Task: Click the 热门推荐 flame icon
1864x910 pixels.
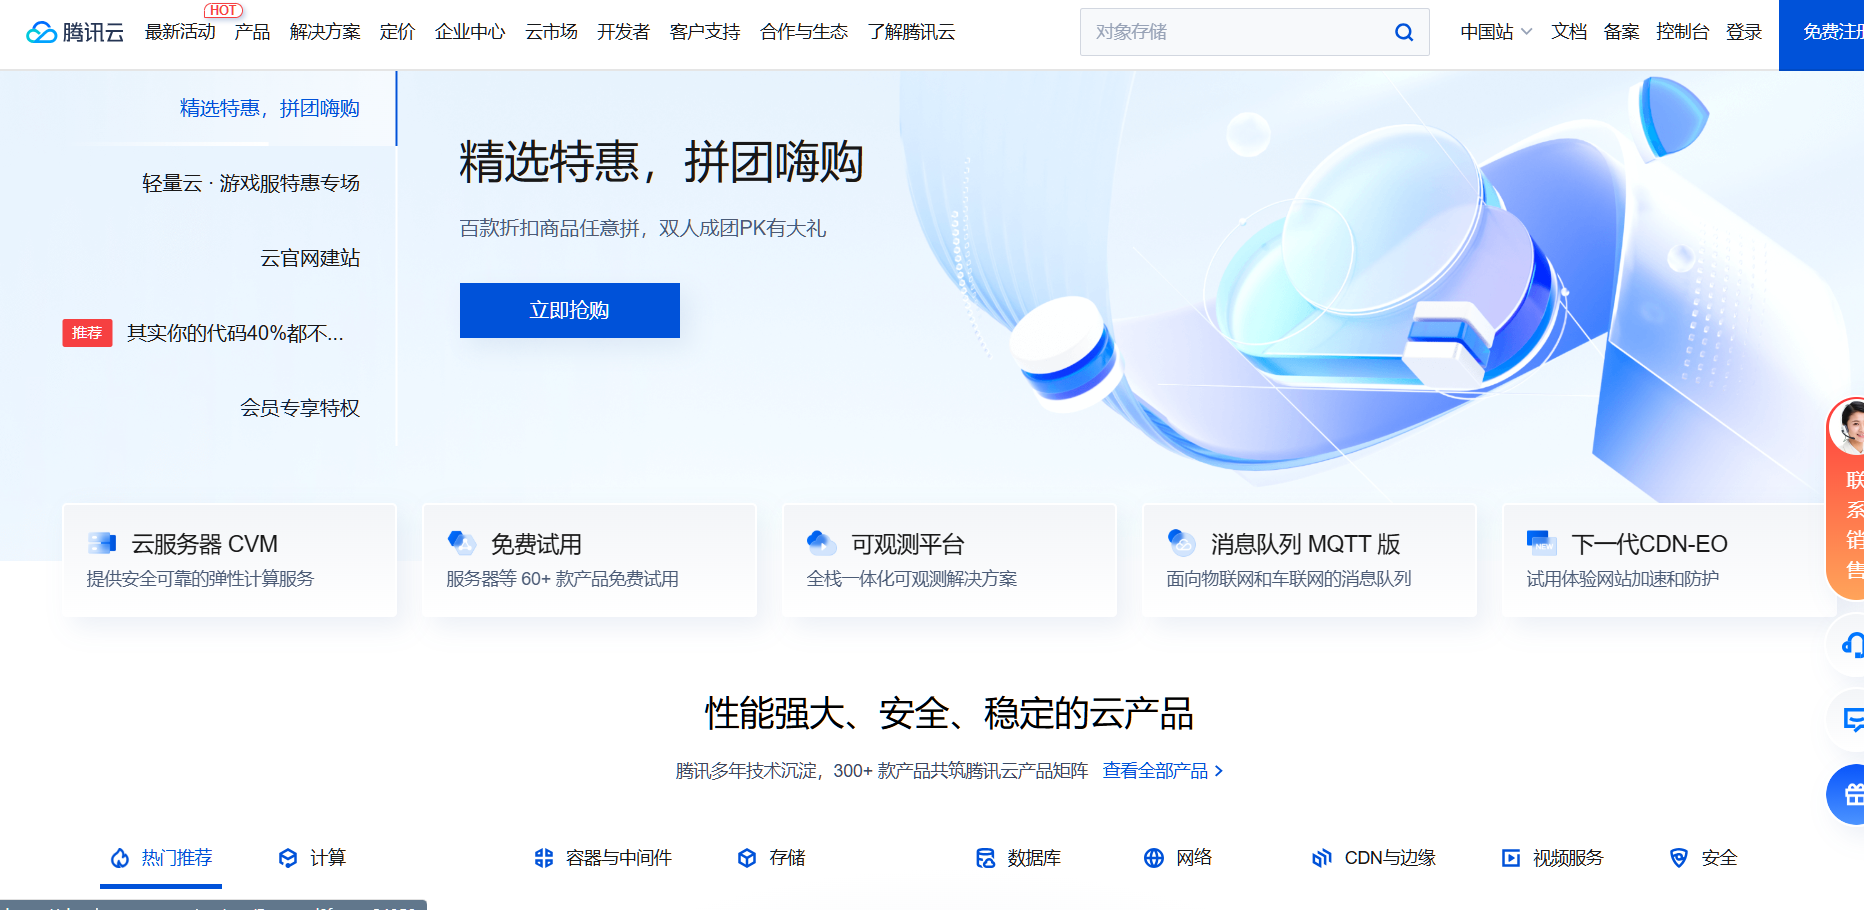Action: pos(120,858)
